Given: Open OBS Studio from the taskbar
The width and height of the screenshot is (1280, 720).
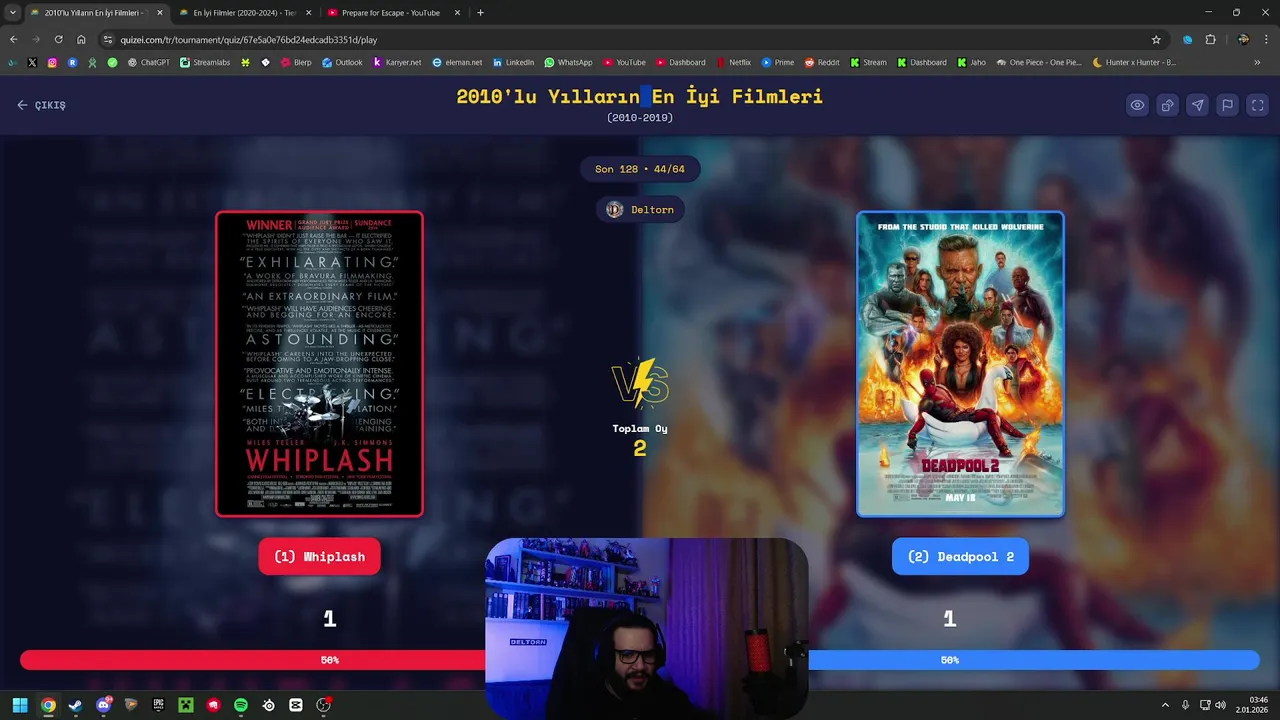Looking at the screenshot, I should (323, 705).
